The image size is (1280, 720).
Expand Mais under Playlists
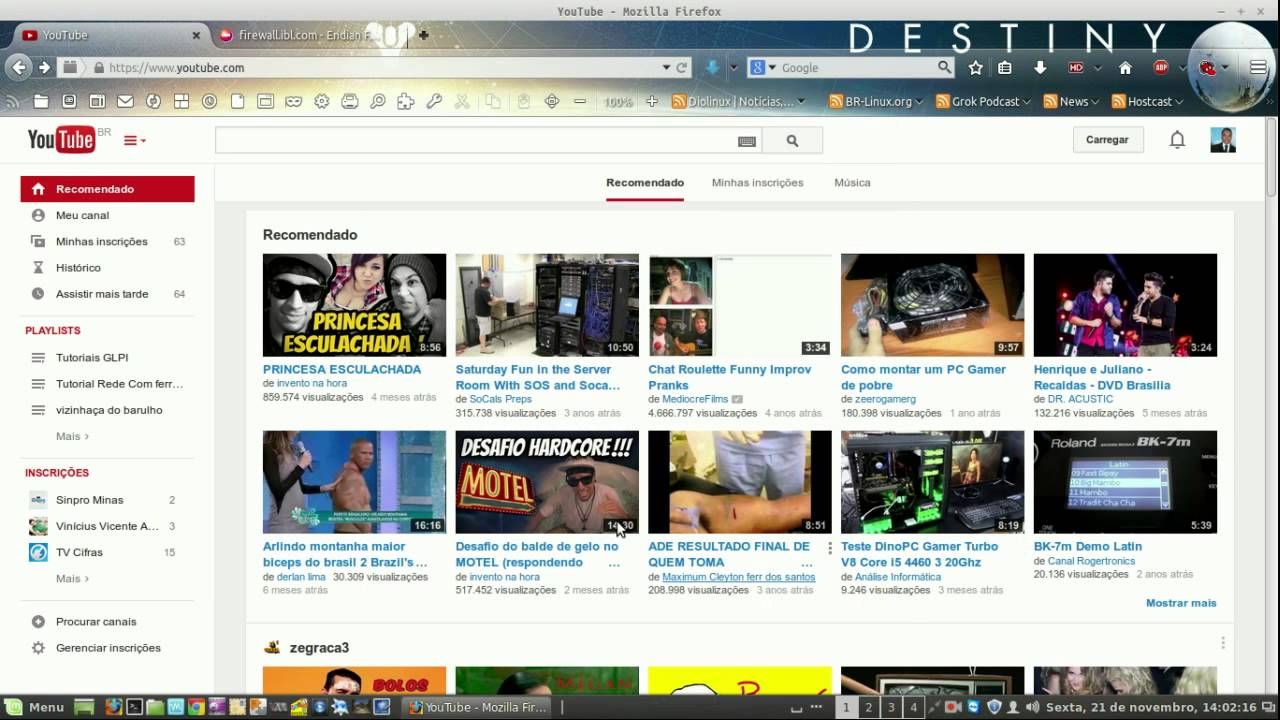click(x=72, y=436)
